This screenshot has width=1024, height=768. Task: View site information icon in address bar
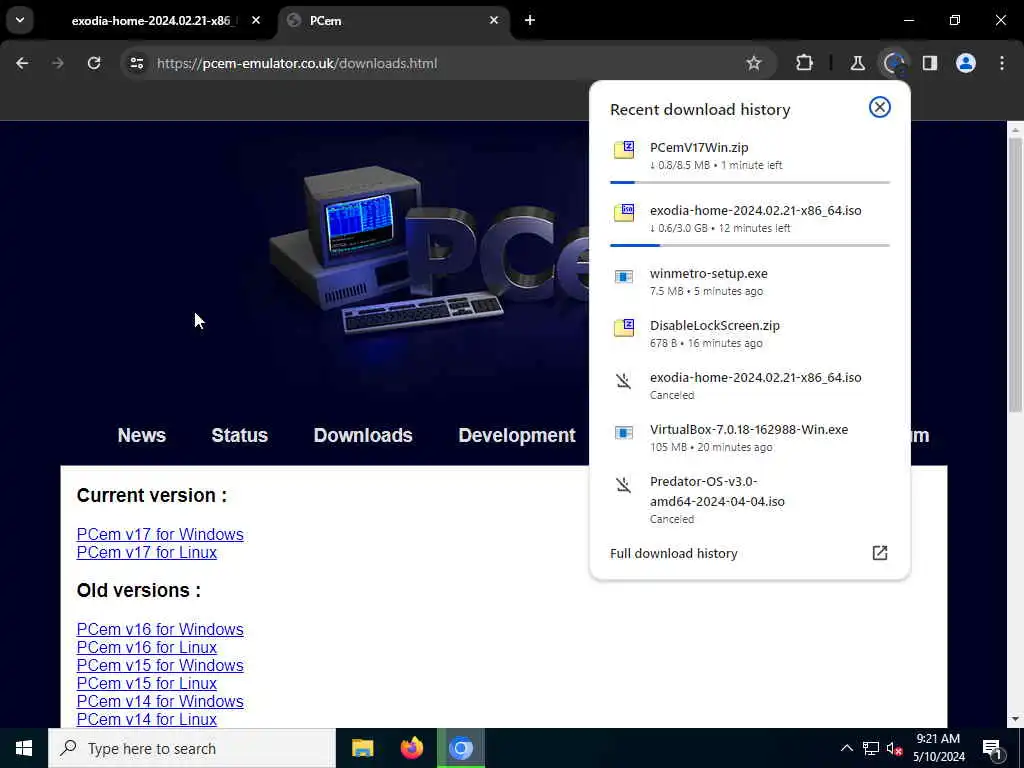click(x=136, y=63)
